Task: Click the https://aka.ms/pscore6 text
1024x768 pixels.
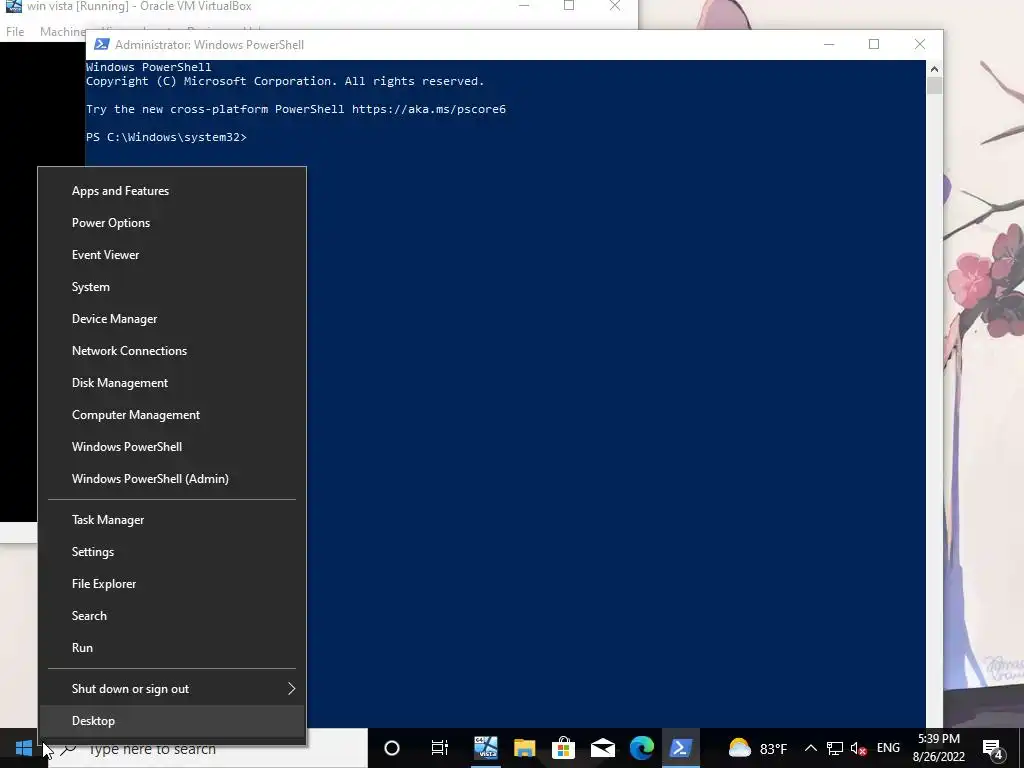Action: [x=429, y=109]
